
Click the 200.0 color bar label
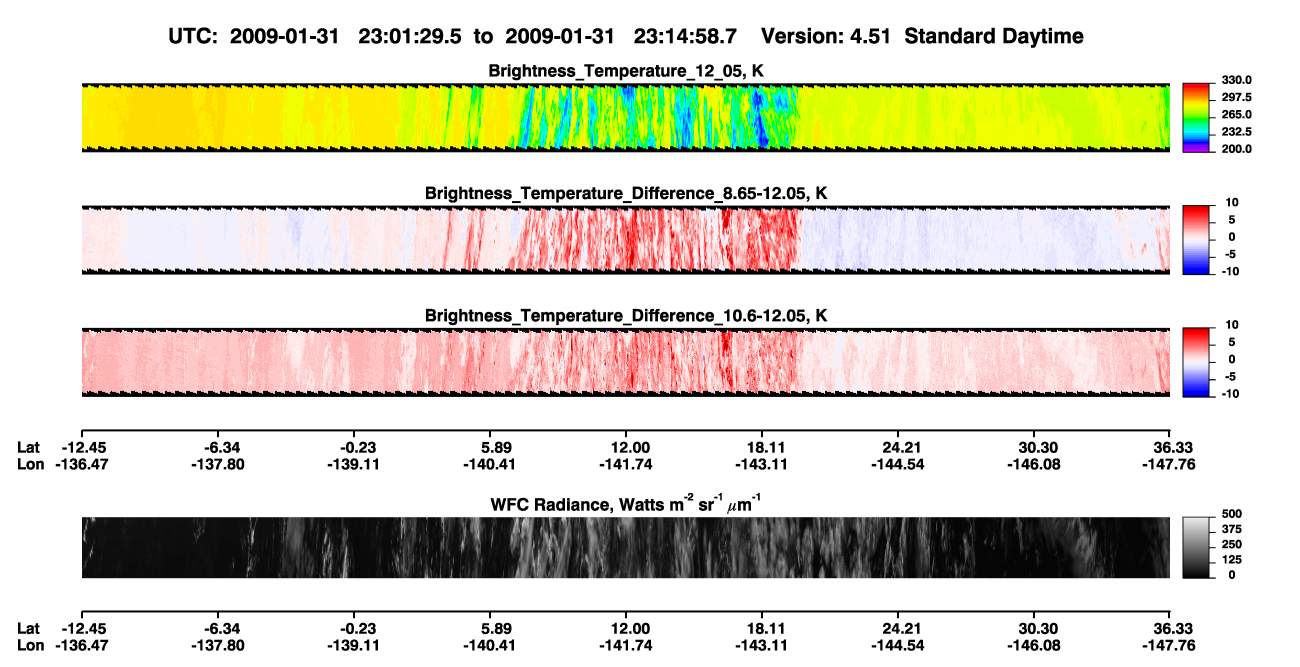pos(1236,148)
